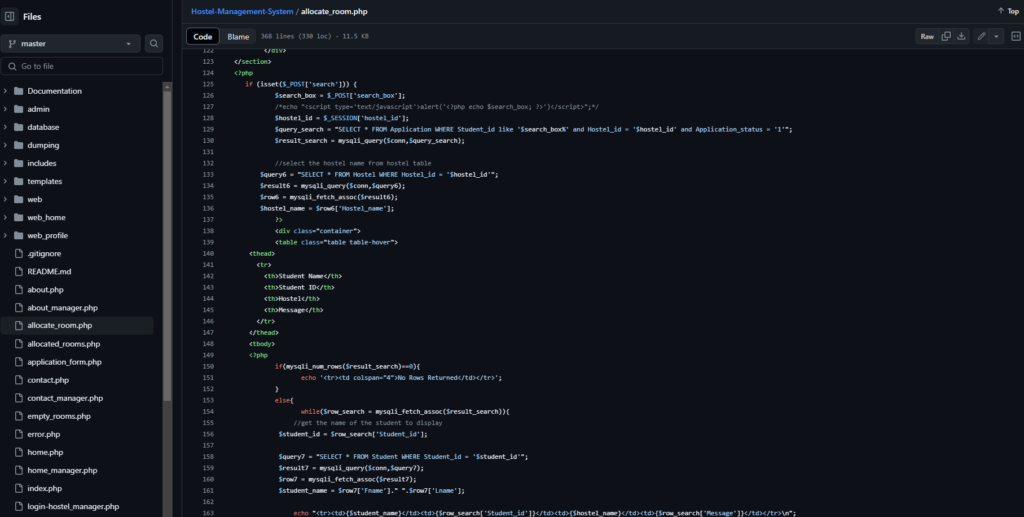This screenshot has width=1024, height=517.
Task: Select line number 133
Action: [x=208, y=174]
